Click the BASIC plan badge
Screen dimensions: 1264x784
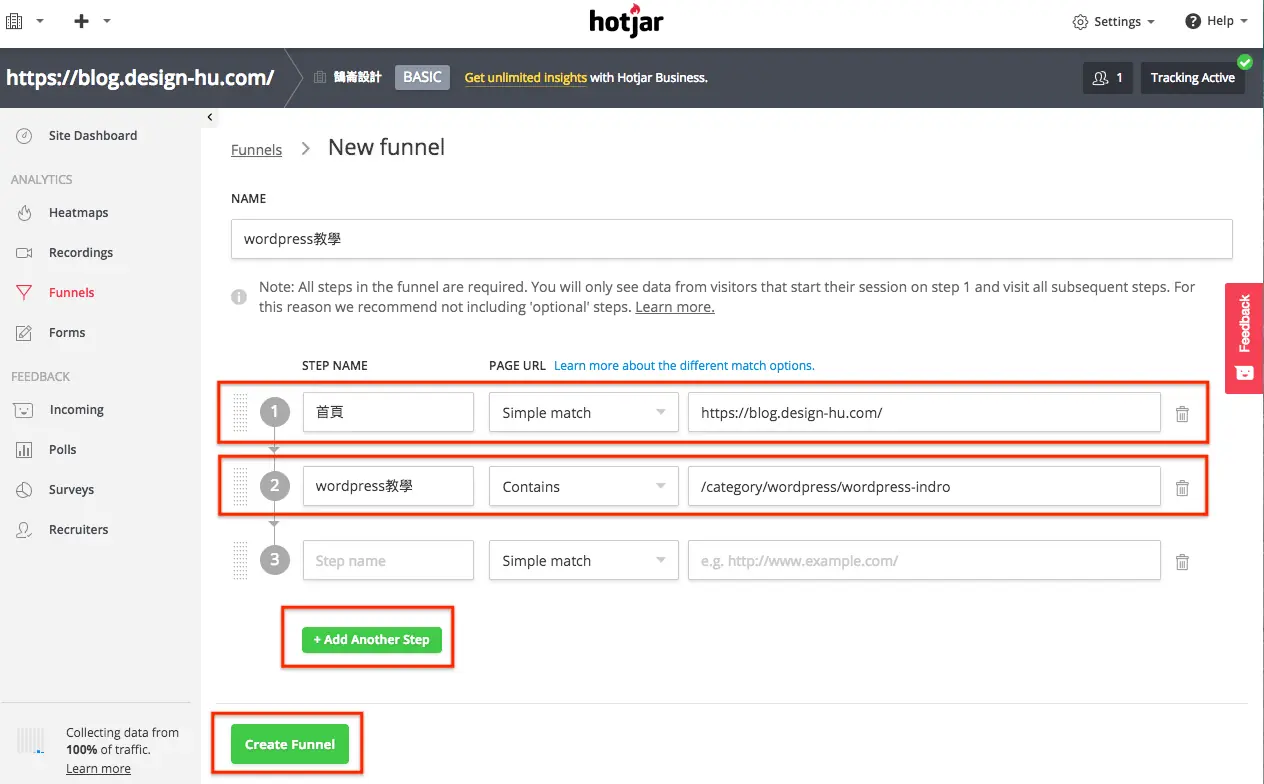point(422,77)
